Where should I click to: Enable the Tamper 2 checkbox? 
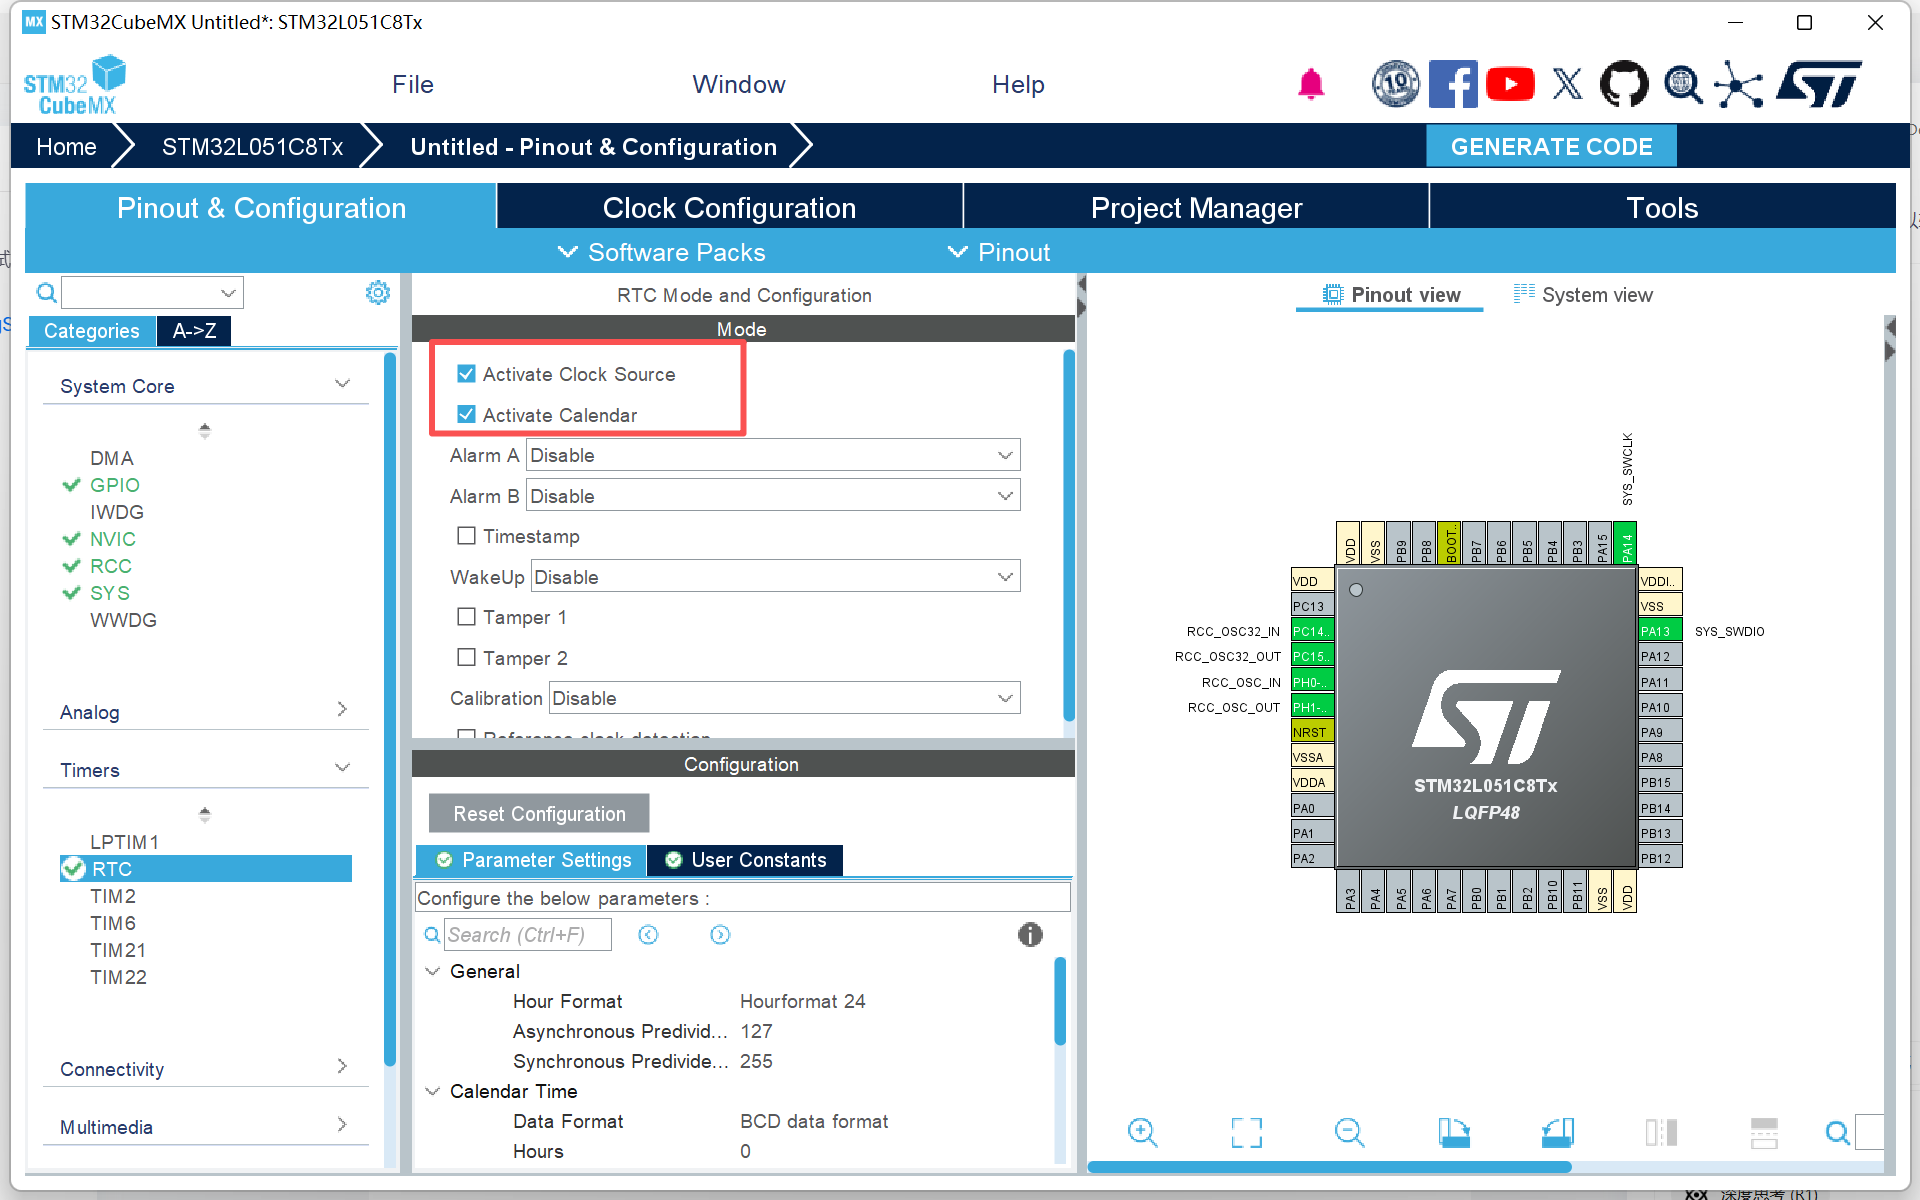coord(466,657)
